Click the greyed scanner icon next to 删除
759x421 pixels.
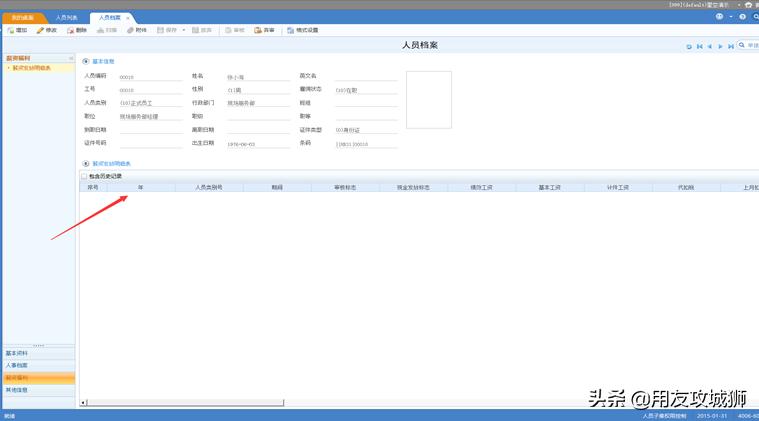101,30
